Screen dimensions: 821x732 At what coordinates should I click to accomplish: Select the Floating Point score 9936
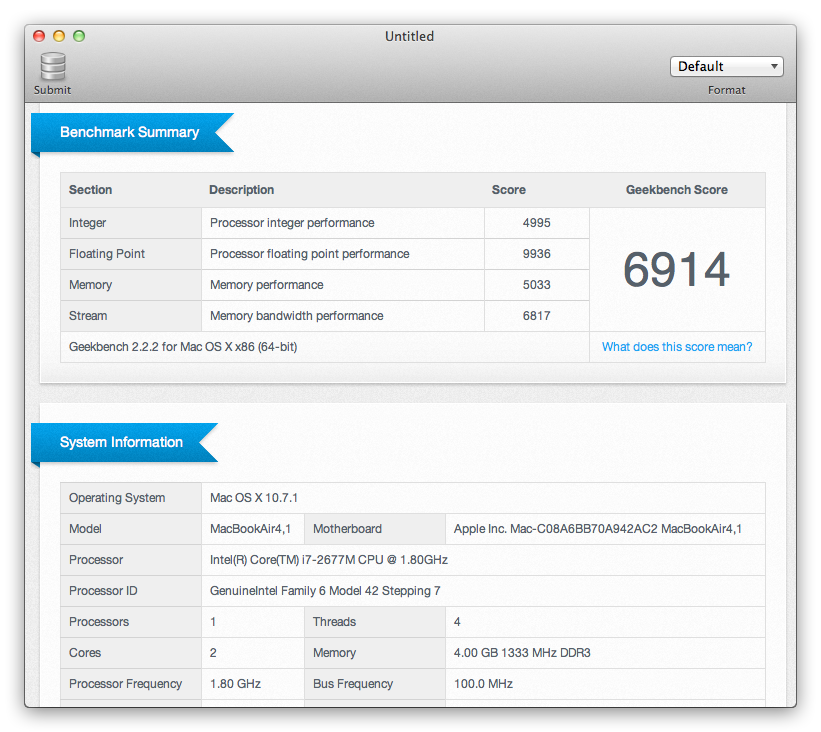(x=536, y=254)
